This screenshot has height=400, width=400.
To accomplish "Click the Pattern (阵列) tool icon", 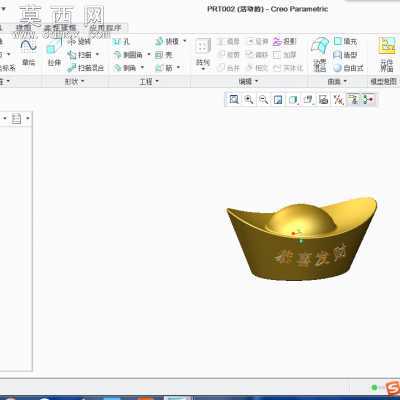I will click(x=203, y=47).
